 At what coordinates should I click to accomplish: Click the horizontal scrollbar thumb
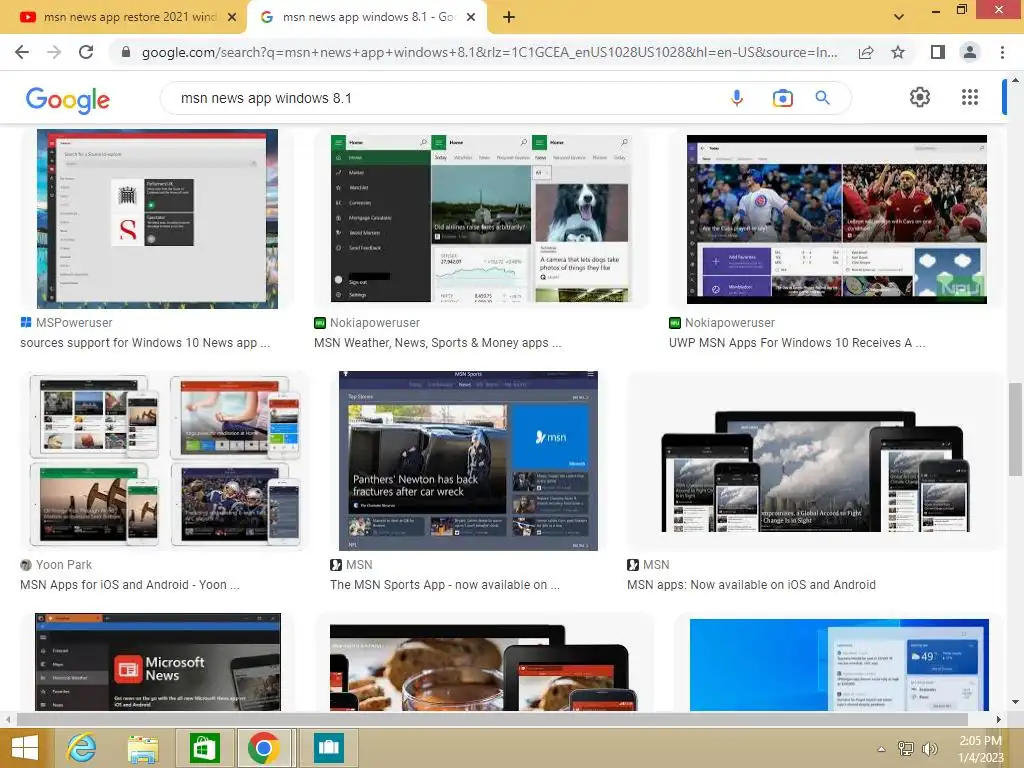click(492, 719)
